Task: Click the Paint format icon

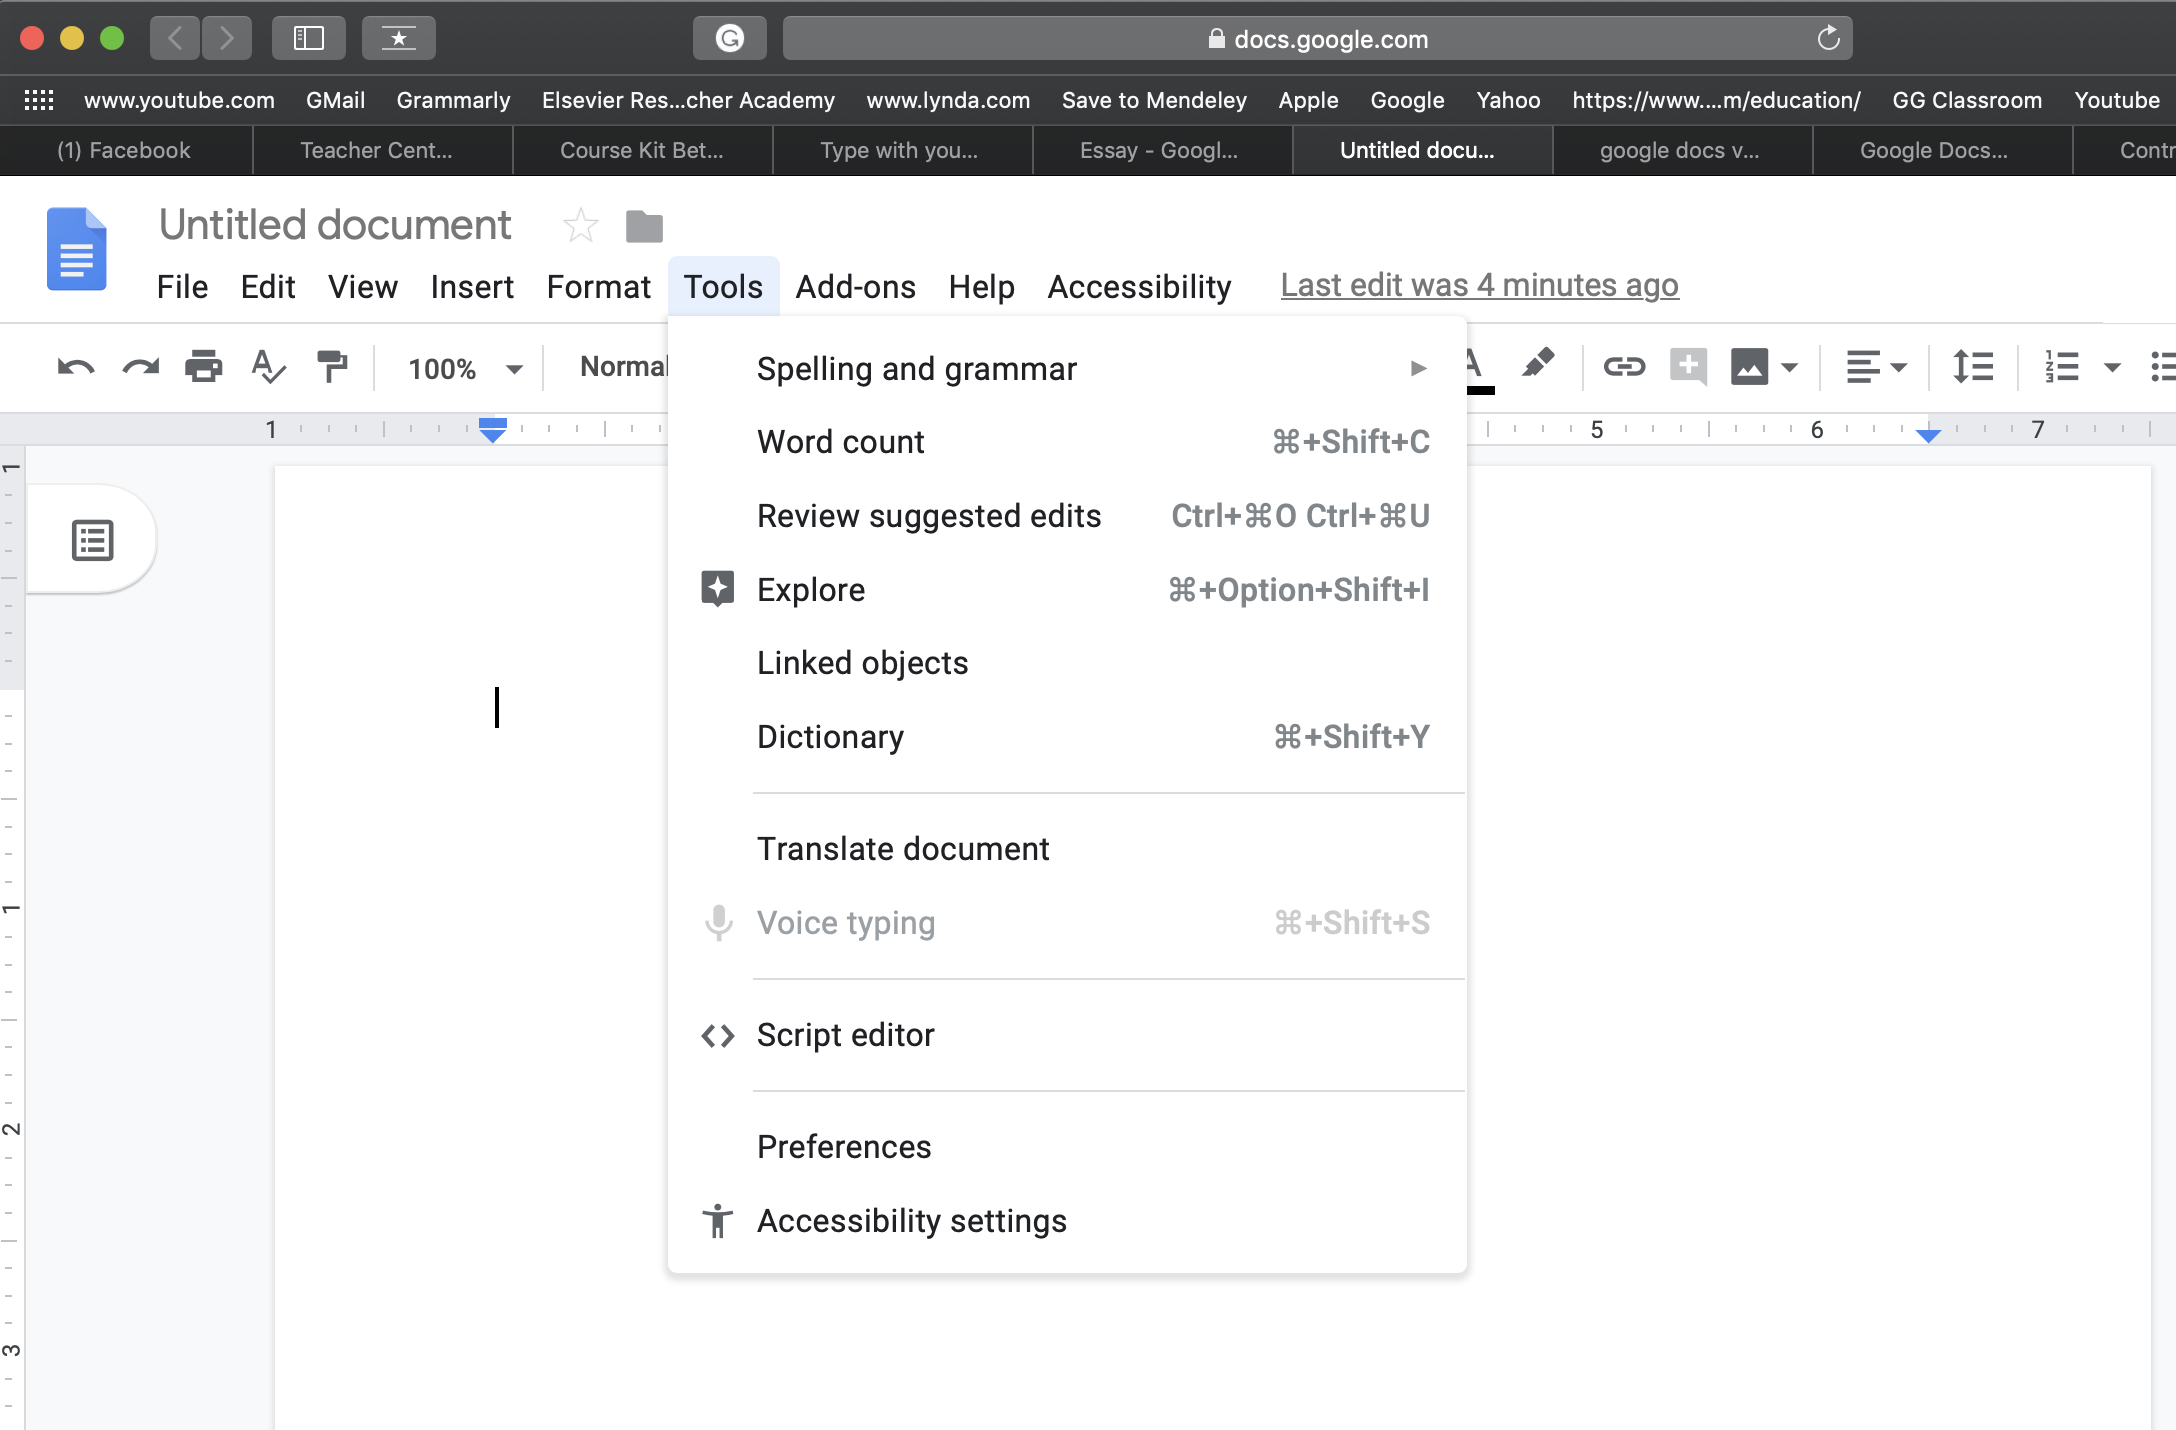Action: click(x=330, y=367)
